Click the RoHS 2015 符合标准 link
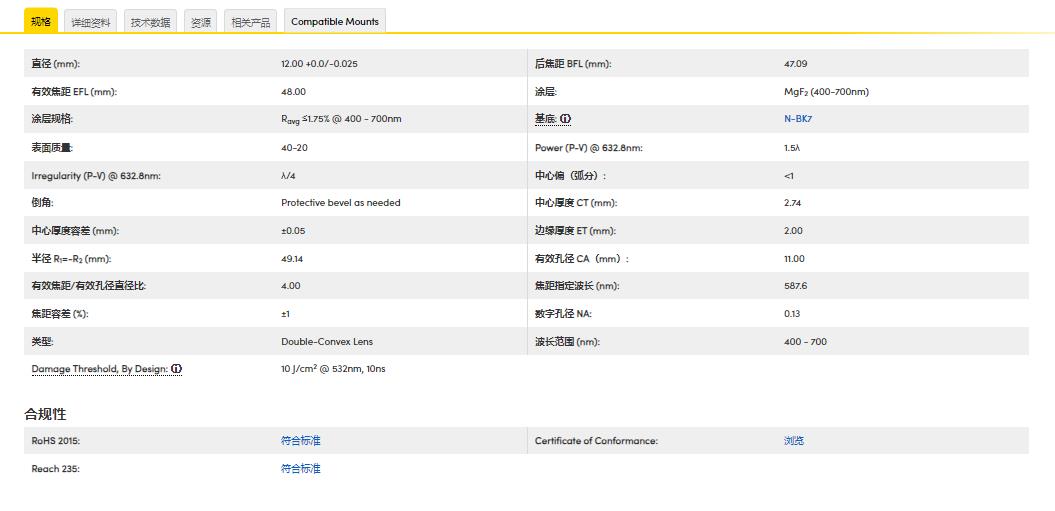 click(x=301, y=441)
